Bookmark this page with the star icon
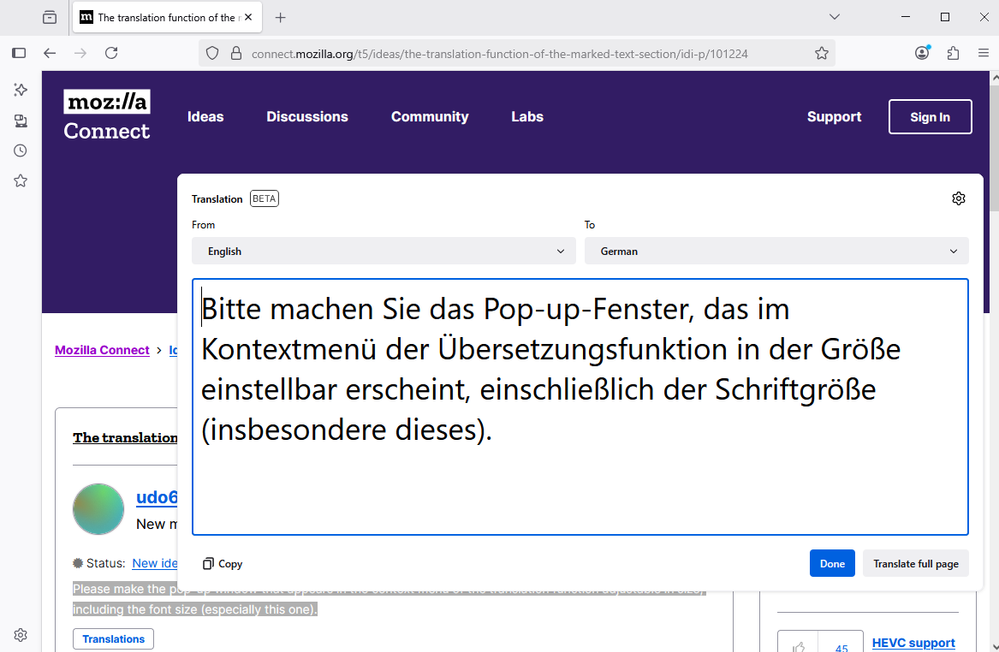Viewport: 999px width, 652px height. tap(821, 53)
